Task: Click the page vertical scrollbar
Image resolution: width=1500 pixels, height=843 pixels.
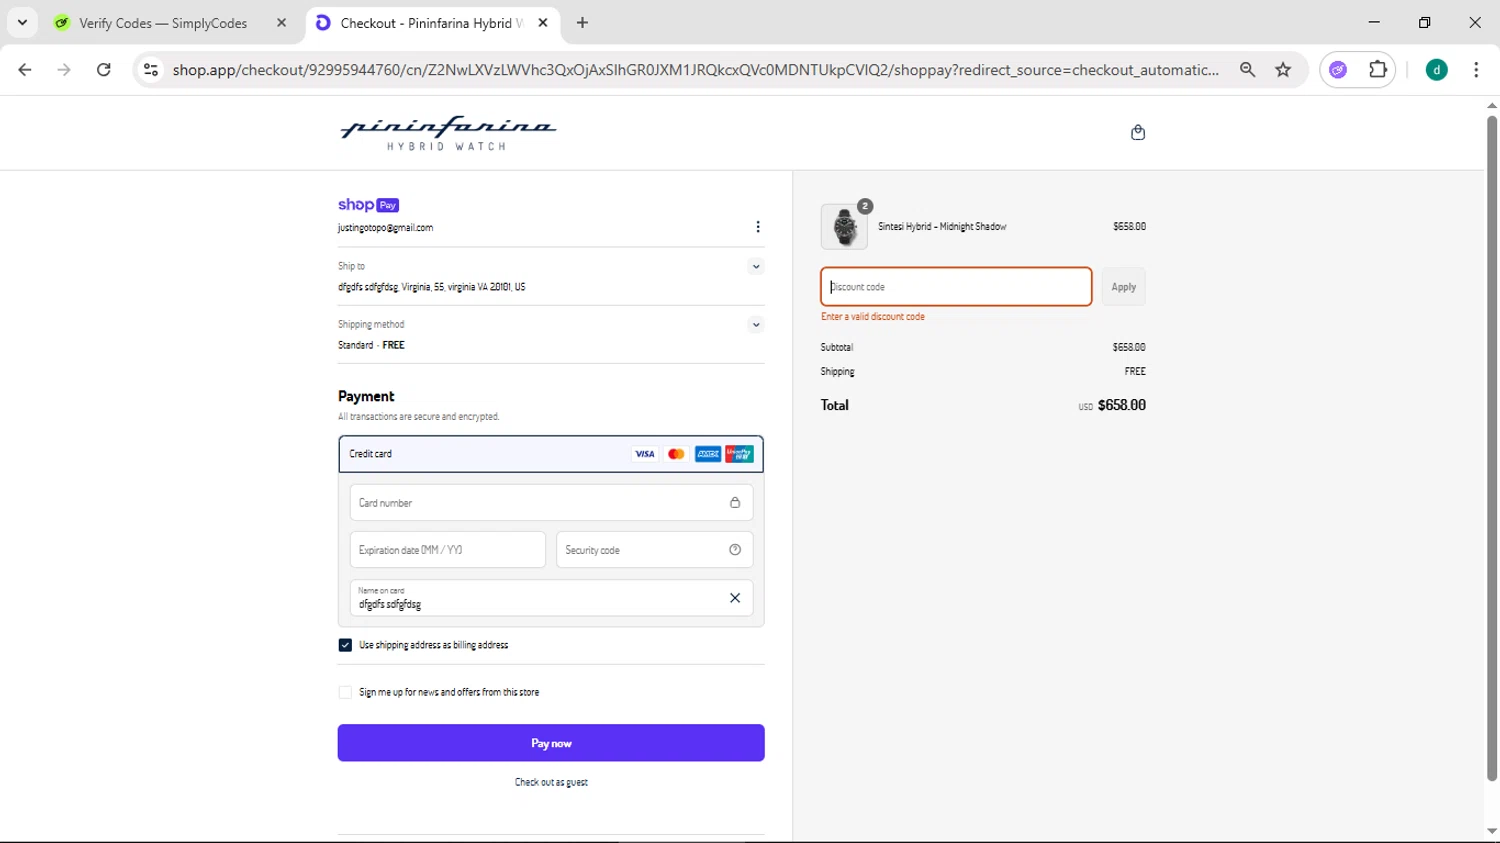Action: tap(1492, 448)
